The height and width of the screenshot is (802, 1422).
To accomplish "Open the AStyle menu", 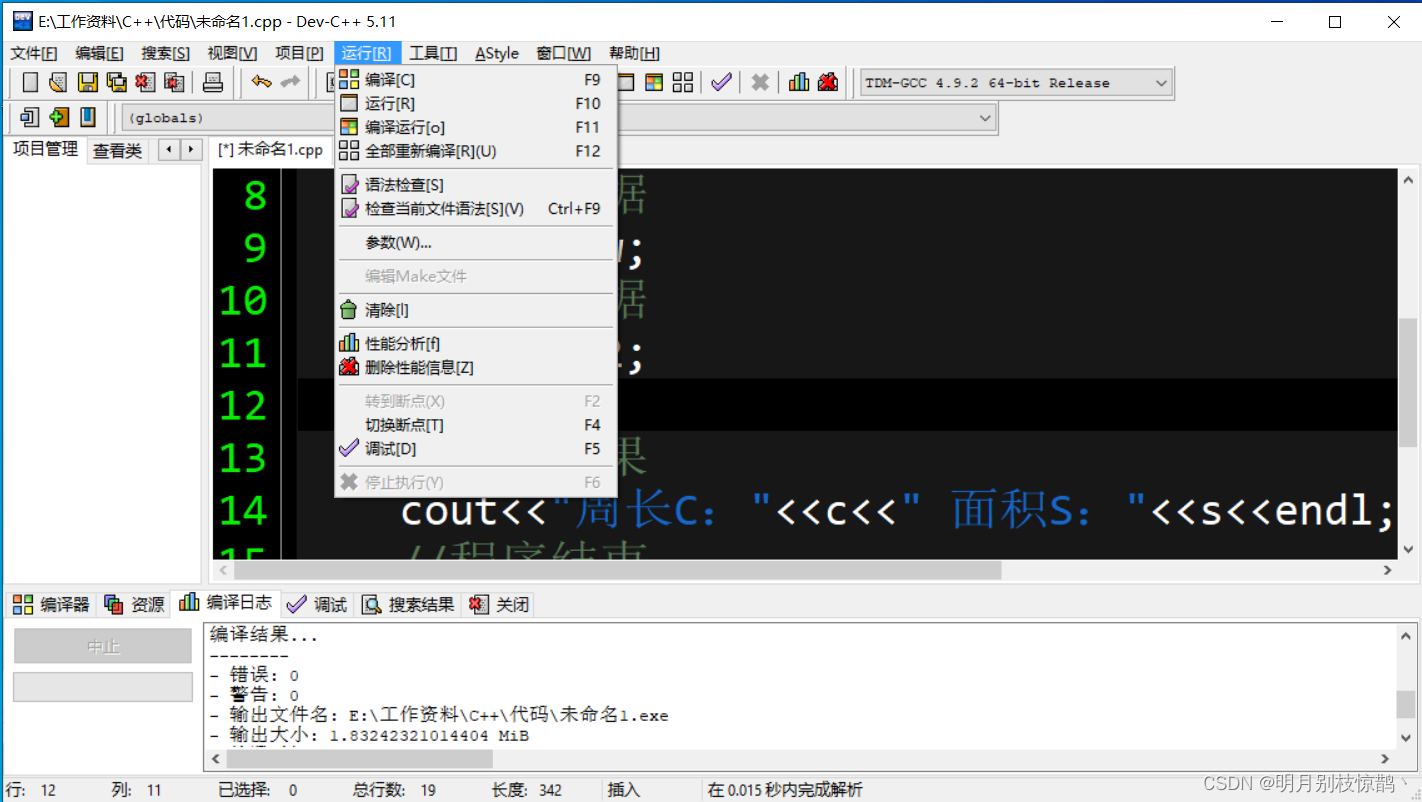I will point(497,53).
